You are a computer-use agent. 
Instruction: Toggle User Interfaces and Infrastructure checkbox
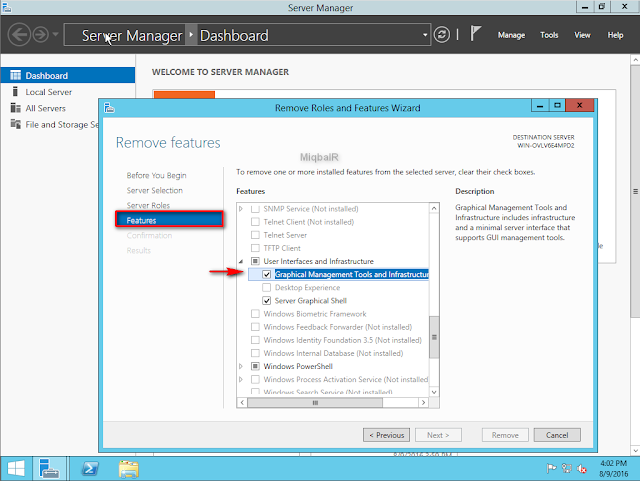(255, 261)
